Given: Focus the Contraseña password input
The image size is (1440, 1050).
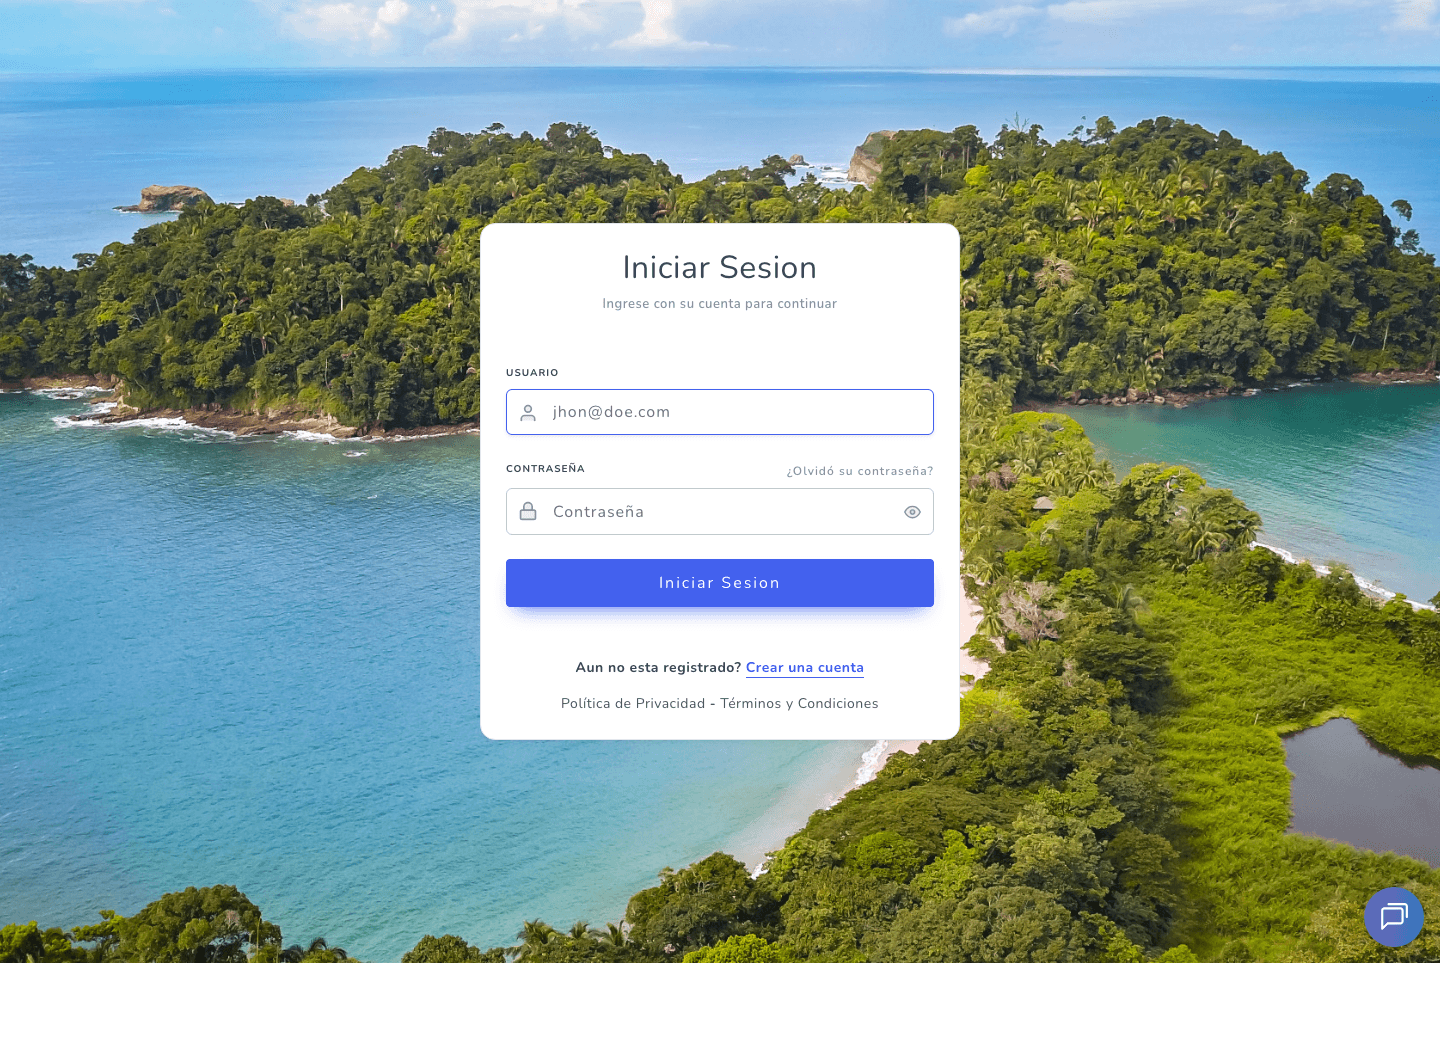Looking at the screenshot, I should (720, 511).
